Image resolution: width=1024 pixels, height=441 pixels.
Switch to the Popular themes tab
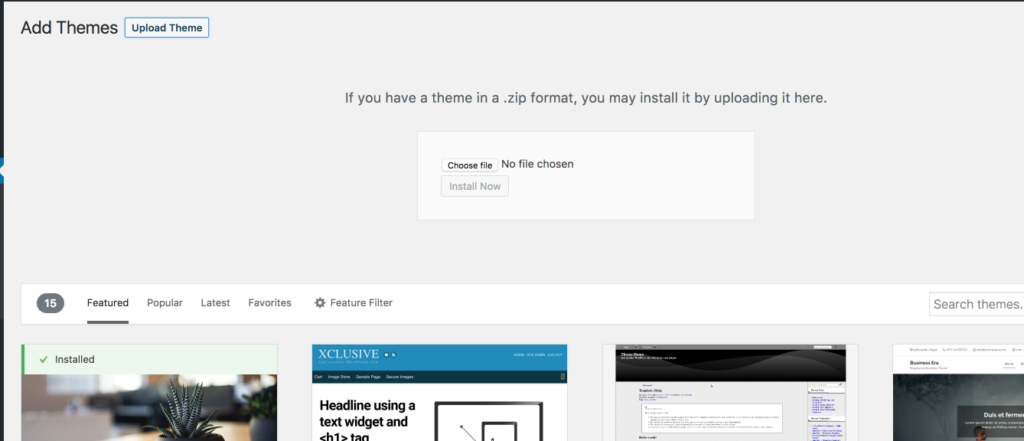(x=165, y=303)
